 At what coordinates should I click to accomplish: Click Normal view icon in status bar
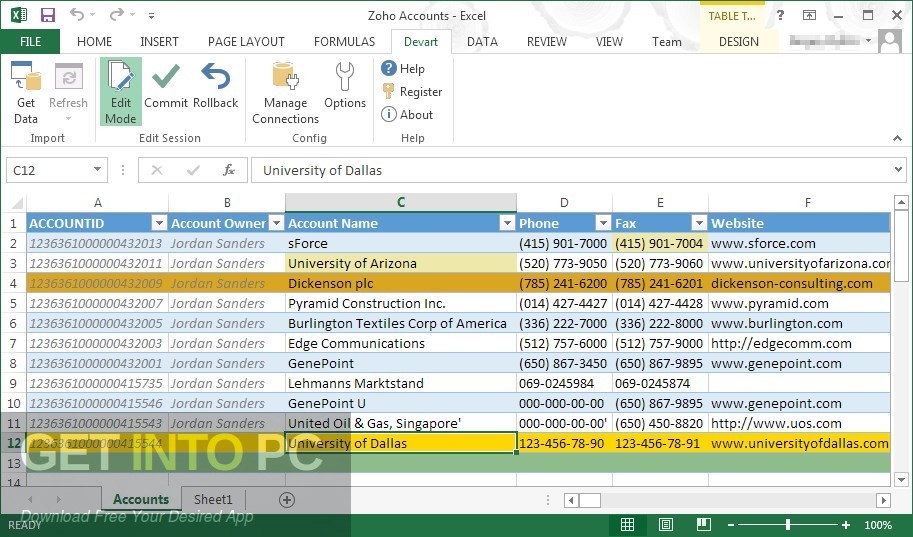tap(627, 524)
